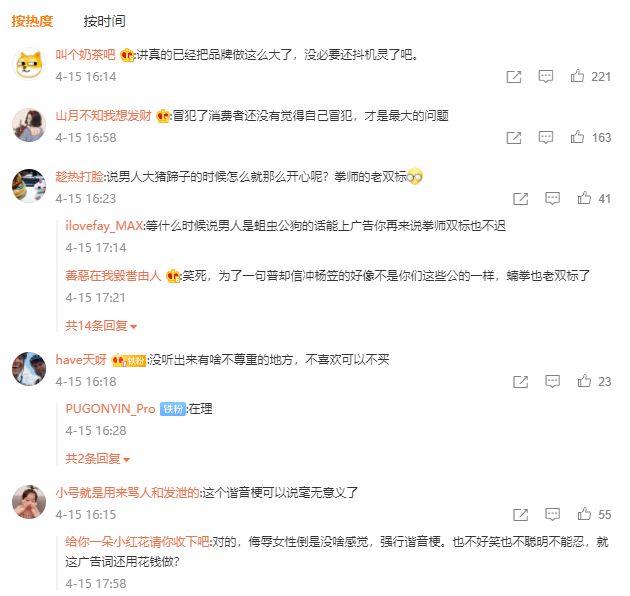Open the 给你一朵小红花请你收下吧 profile link
Viewport: 630px width, 596px height.
137,542
